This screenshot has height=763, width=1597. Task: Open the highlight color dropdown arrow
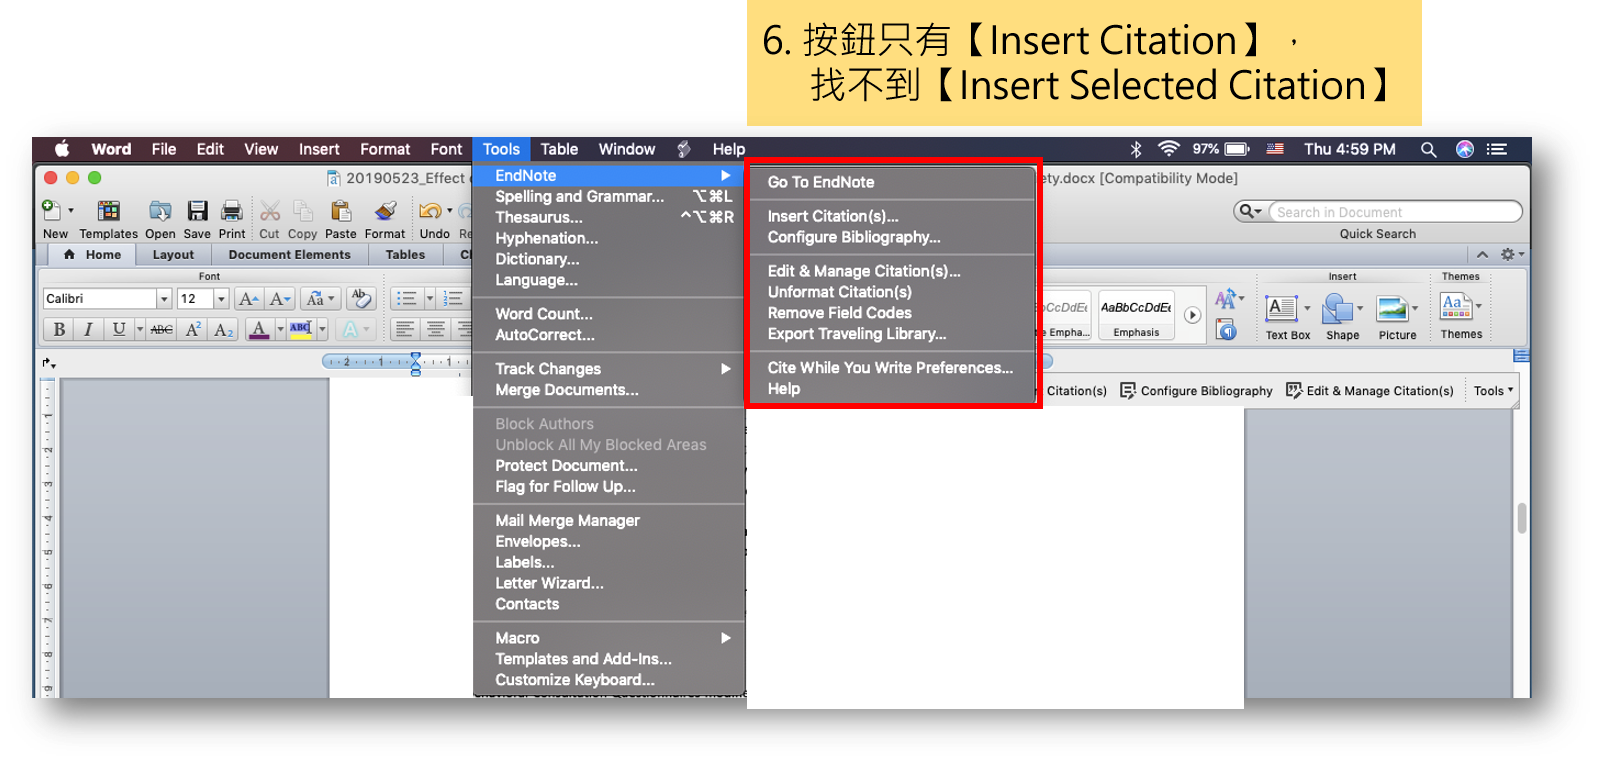[322, 329]
